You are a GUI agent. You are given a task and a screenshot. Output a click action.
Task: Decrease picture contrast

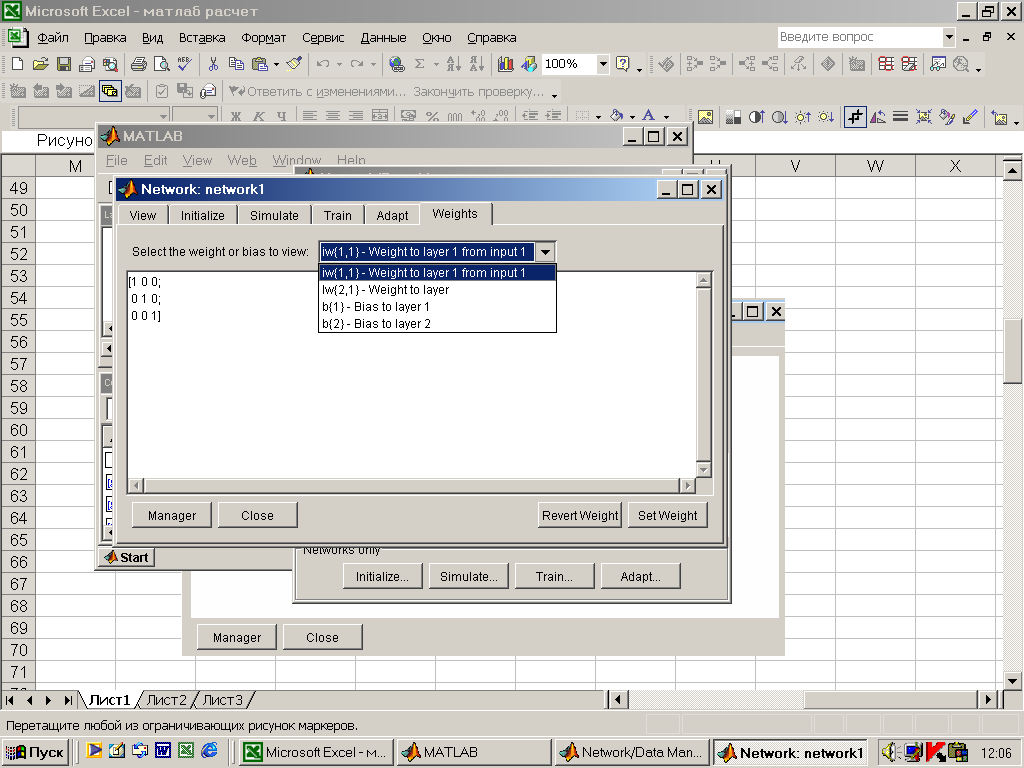pyautogui.click(x=779, y=118)
